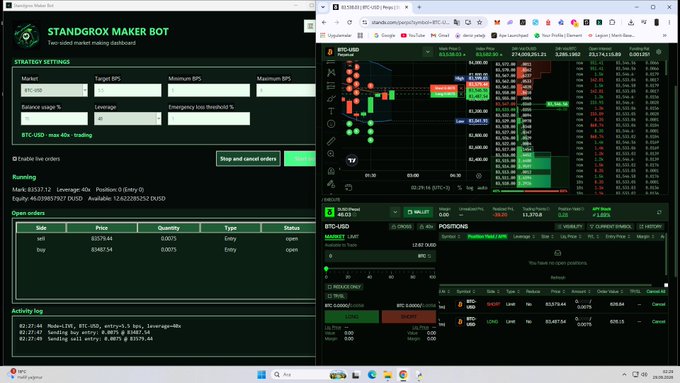Image resolution: width=680 pixels, height=383 pixels.
Task: Bookmark this page with the star icon
Action: coord(480,22)
